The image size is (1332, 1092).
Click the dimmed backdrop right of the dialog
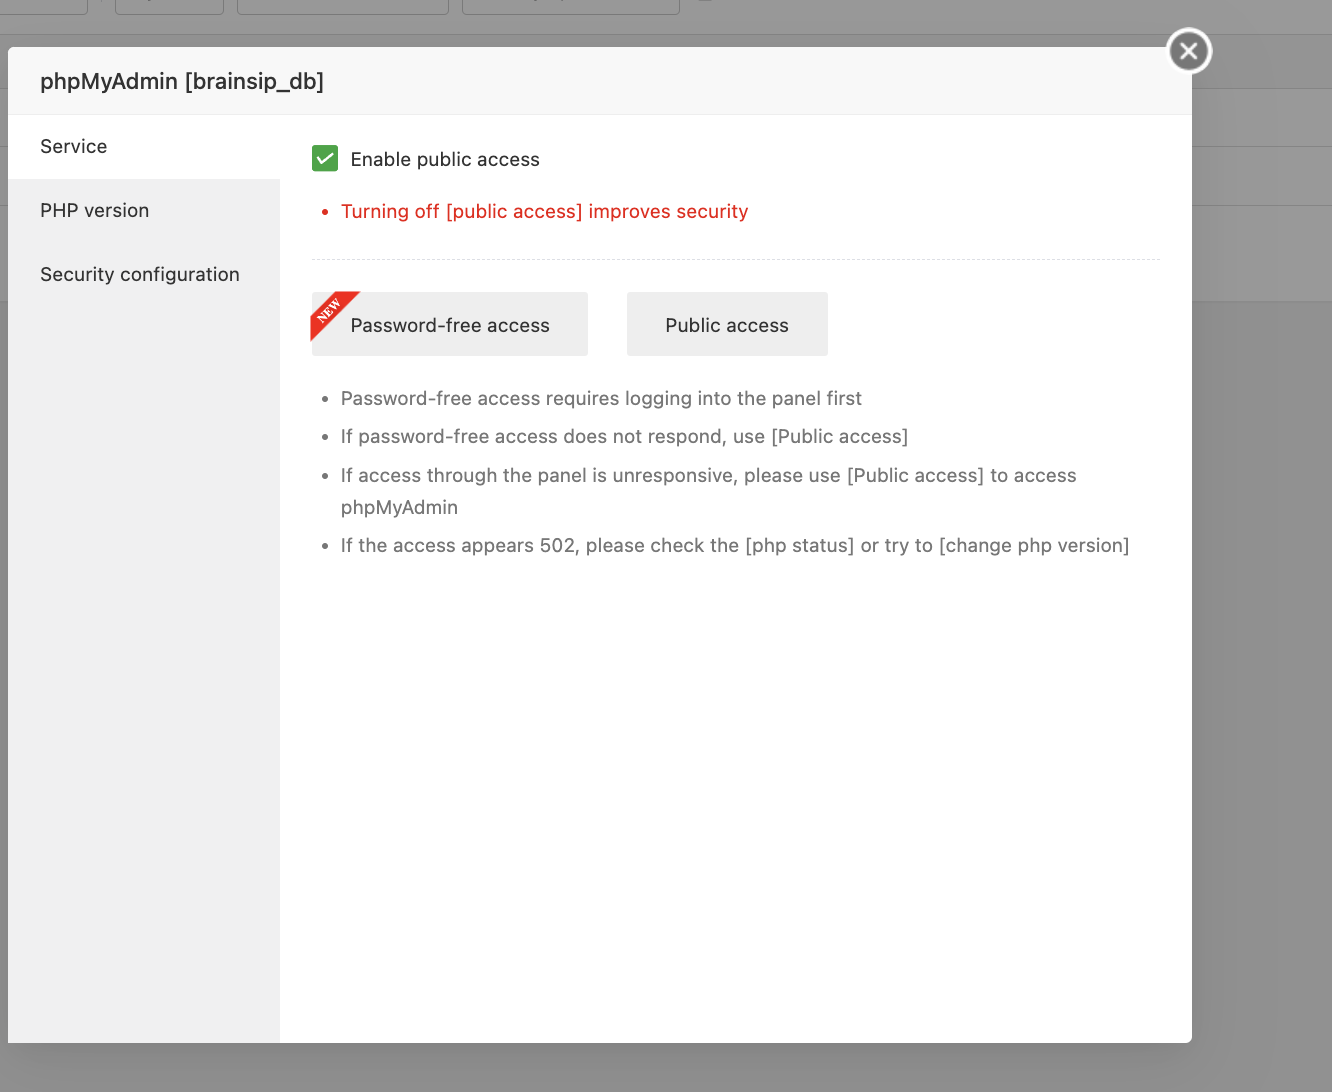tap(1262, 600)
